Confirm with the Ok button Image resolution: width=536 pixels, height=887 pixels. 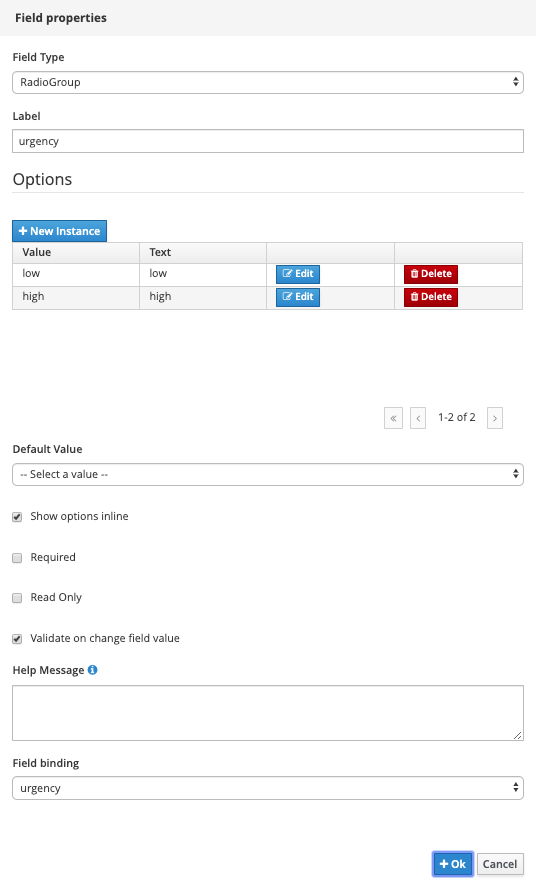453,864
